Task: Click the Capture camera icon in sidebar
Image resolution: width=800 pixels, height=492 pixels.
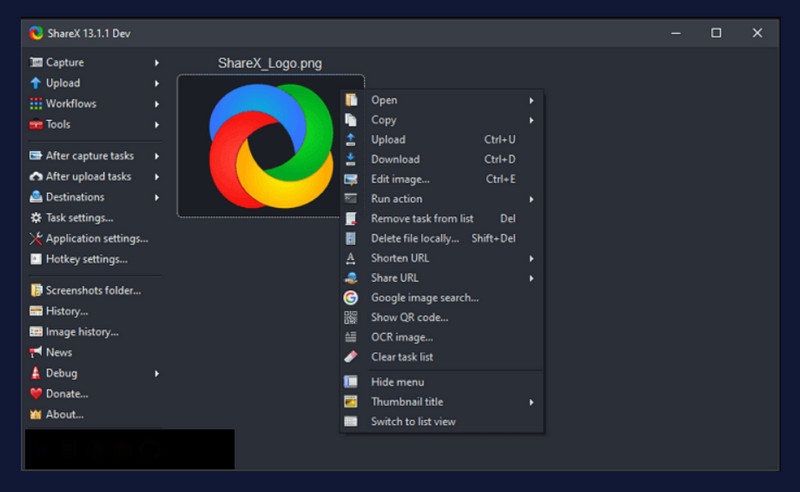Action: point(36,62)
